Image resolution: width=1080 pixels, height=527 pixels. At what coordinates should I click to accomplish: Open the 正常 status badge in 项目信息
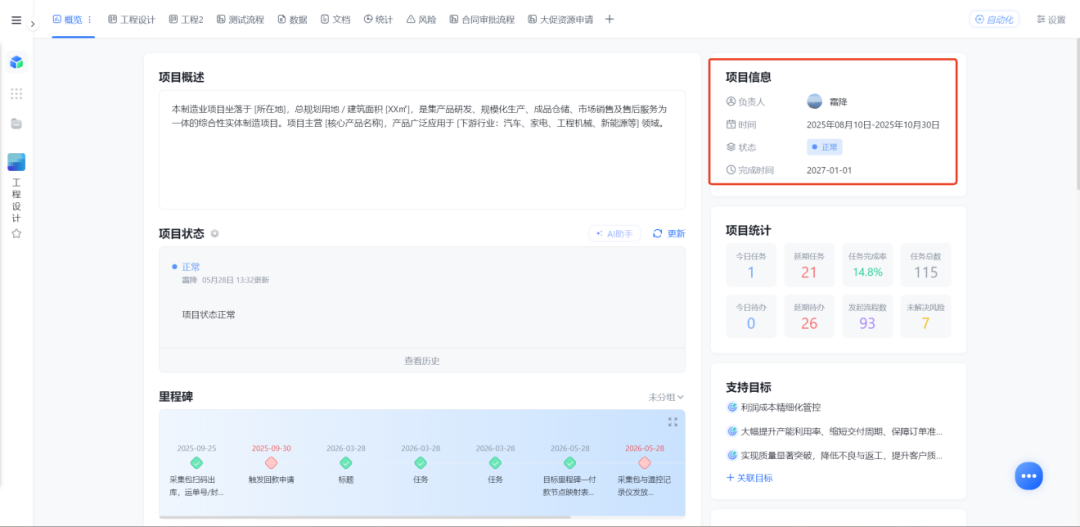[x=824, y=147]
